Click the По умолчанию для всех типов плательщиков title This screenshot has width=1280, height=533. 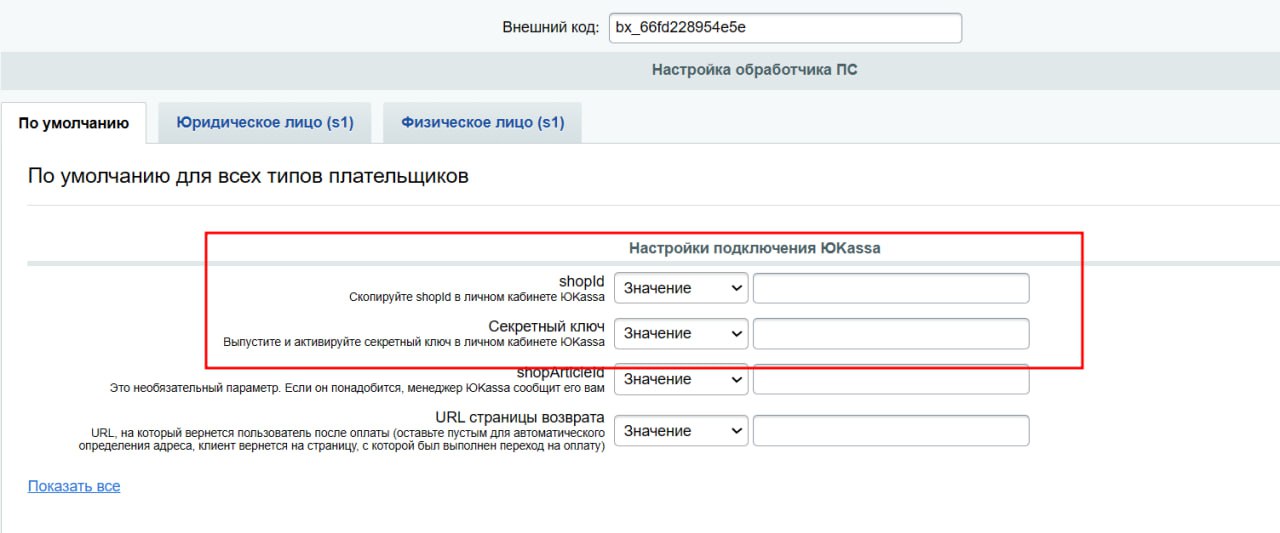point(248,177)
